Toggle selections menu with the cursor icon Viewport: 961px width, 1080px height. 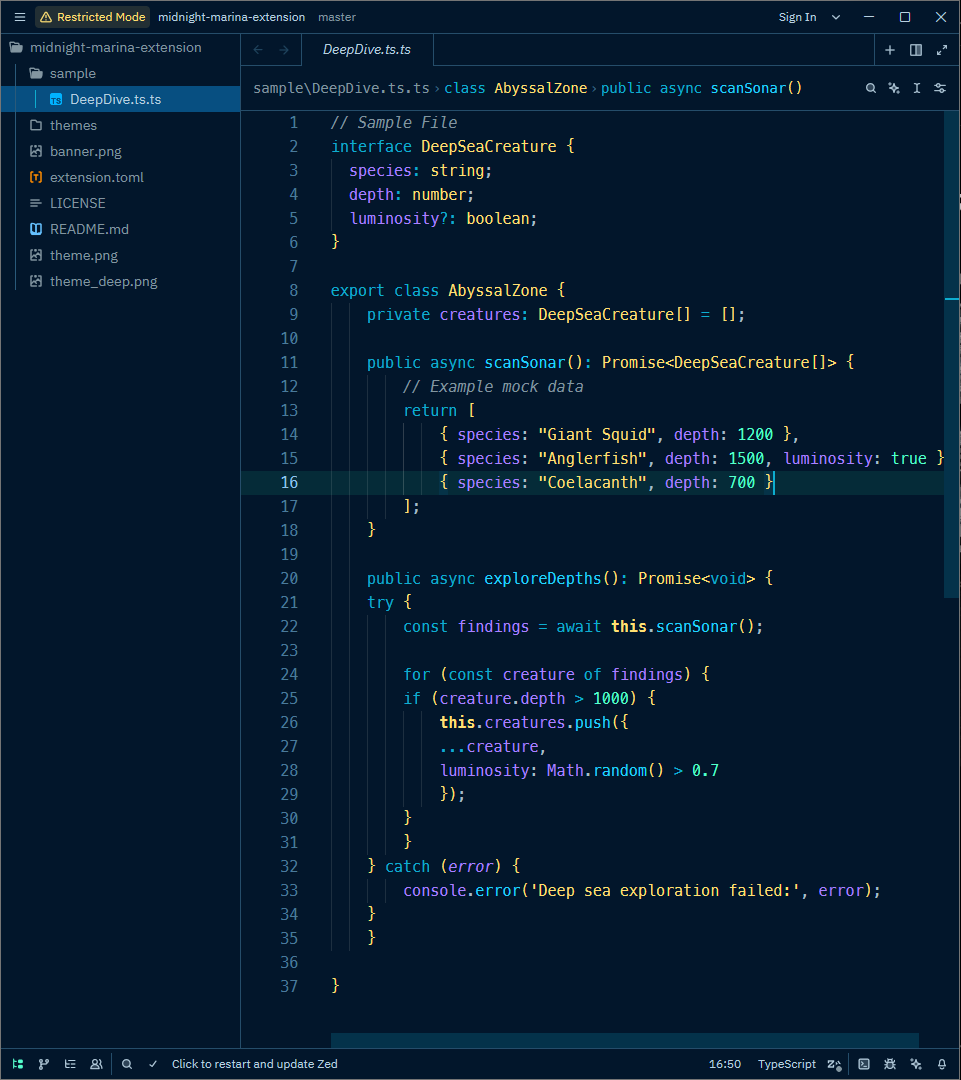tap(917, 88)
